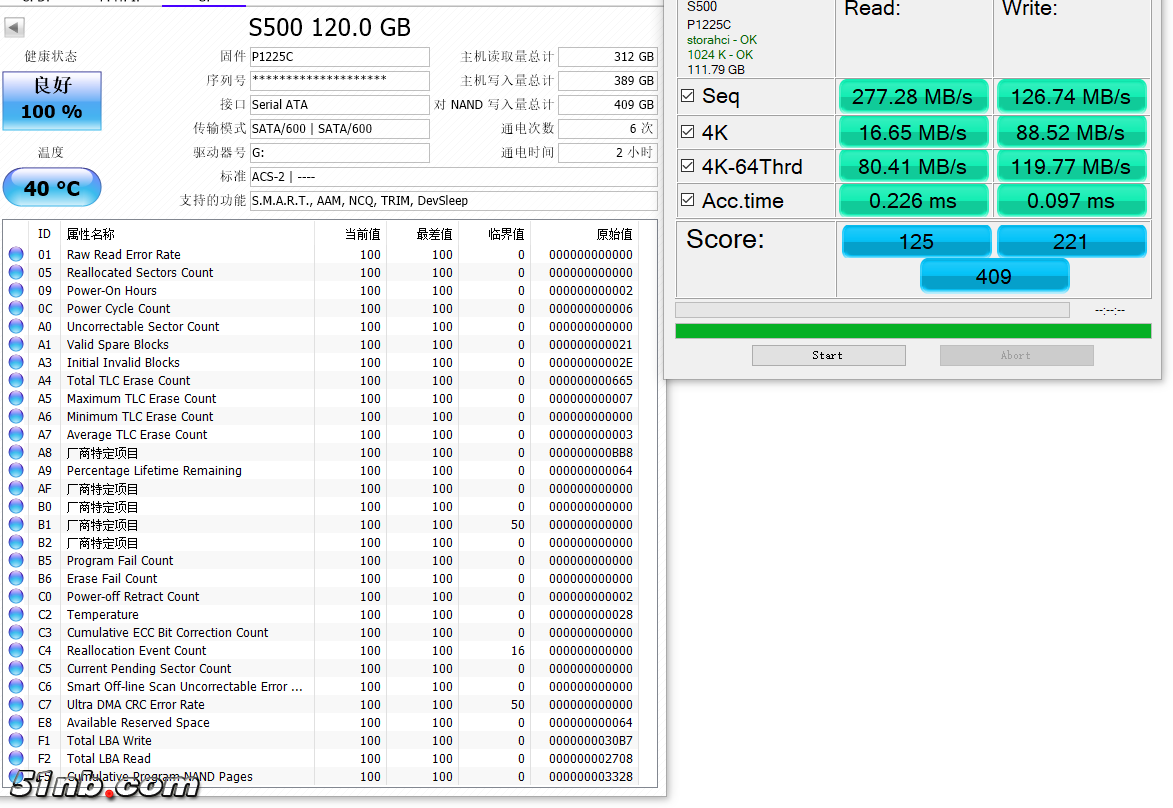Click the green benchmark progress bar
The image size is (1173, 808).
pyautogui.click(x=912, y=331)
